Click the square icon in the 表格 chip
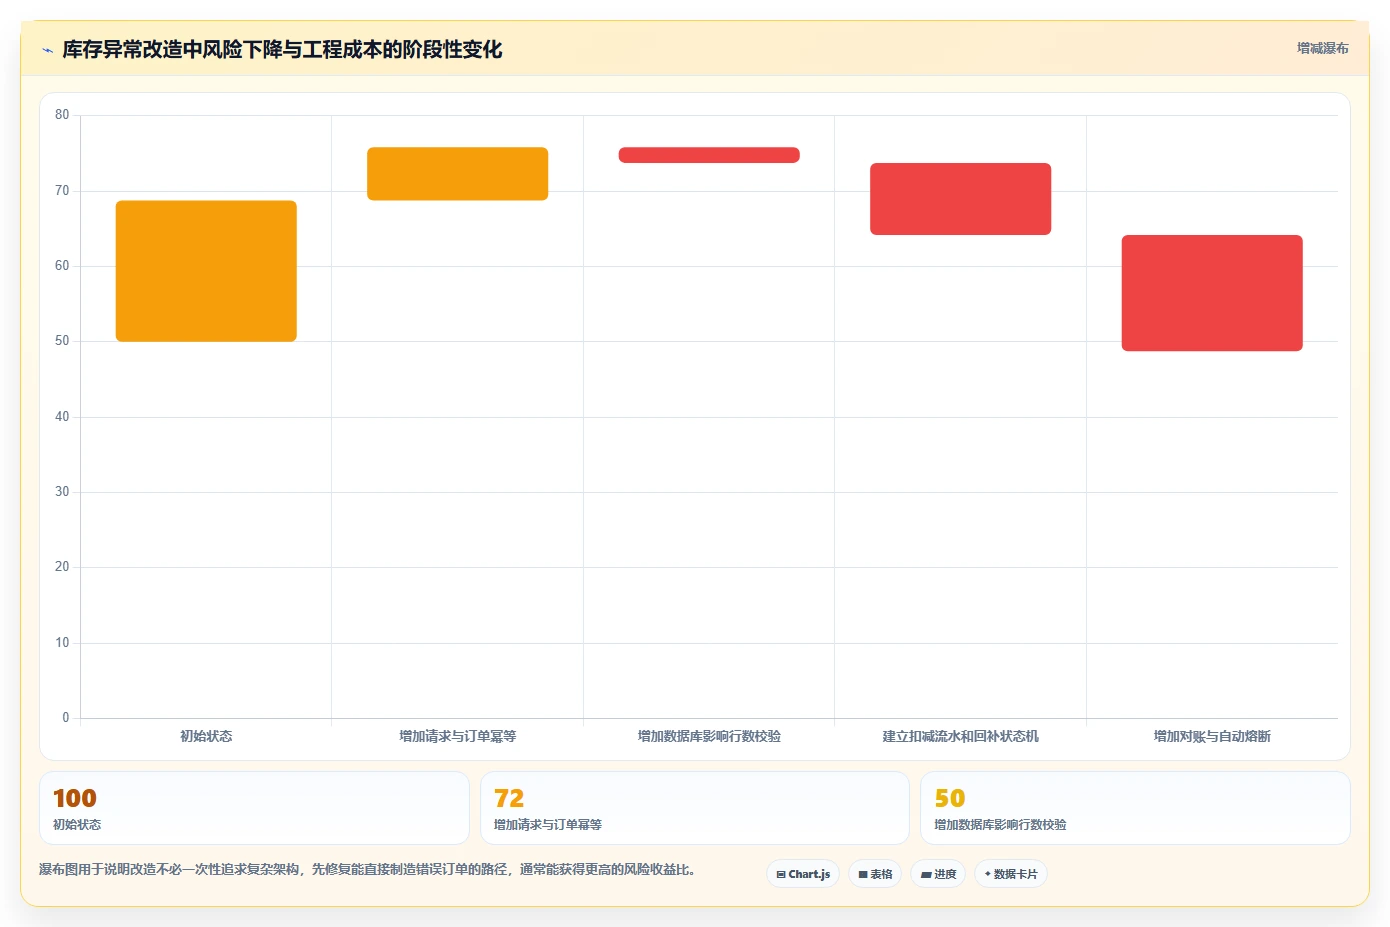This screenshot has width=1390, height=927. [x=863, y=874]
